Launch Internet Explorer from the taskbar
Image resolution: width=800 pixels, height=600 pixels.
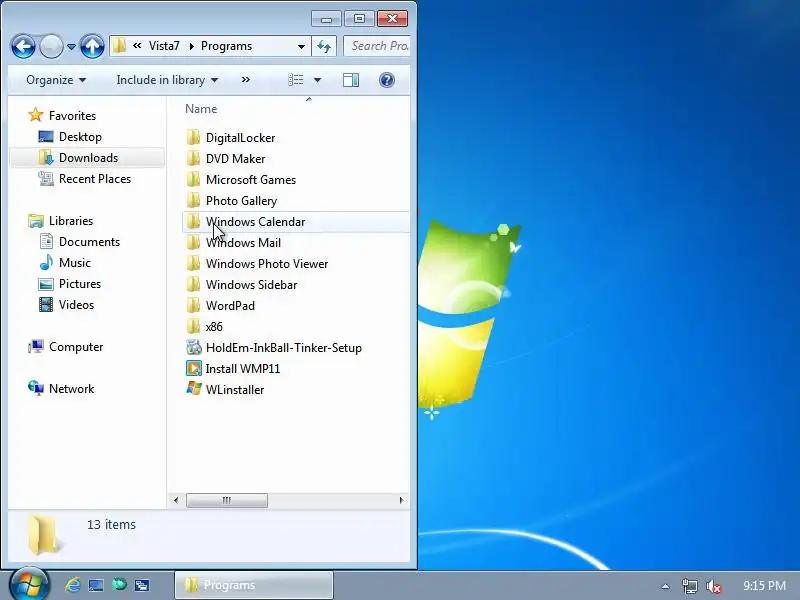72,585
